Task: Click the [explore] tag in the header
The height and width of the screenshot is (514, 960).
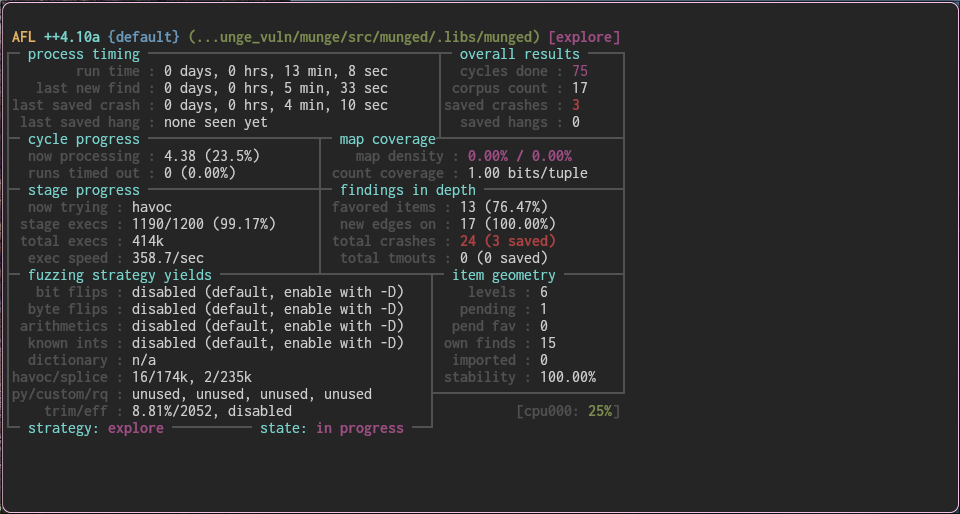Action: 584,37
